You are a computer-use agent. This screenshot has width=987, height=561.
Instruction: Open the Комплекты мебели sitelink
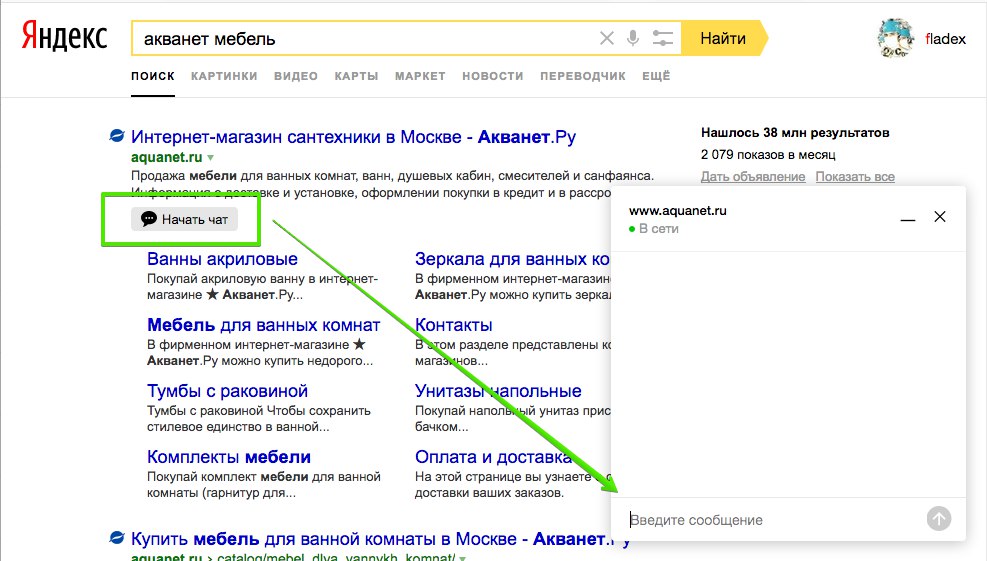pyautogui.click(x=228, y=457)
